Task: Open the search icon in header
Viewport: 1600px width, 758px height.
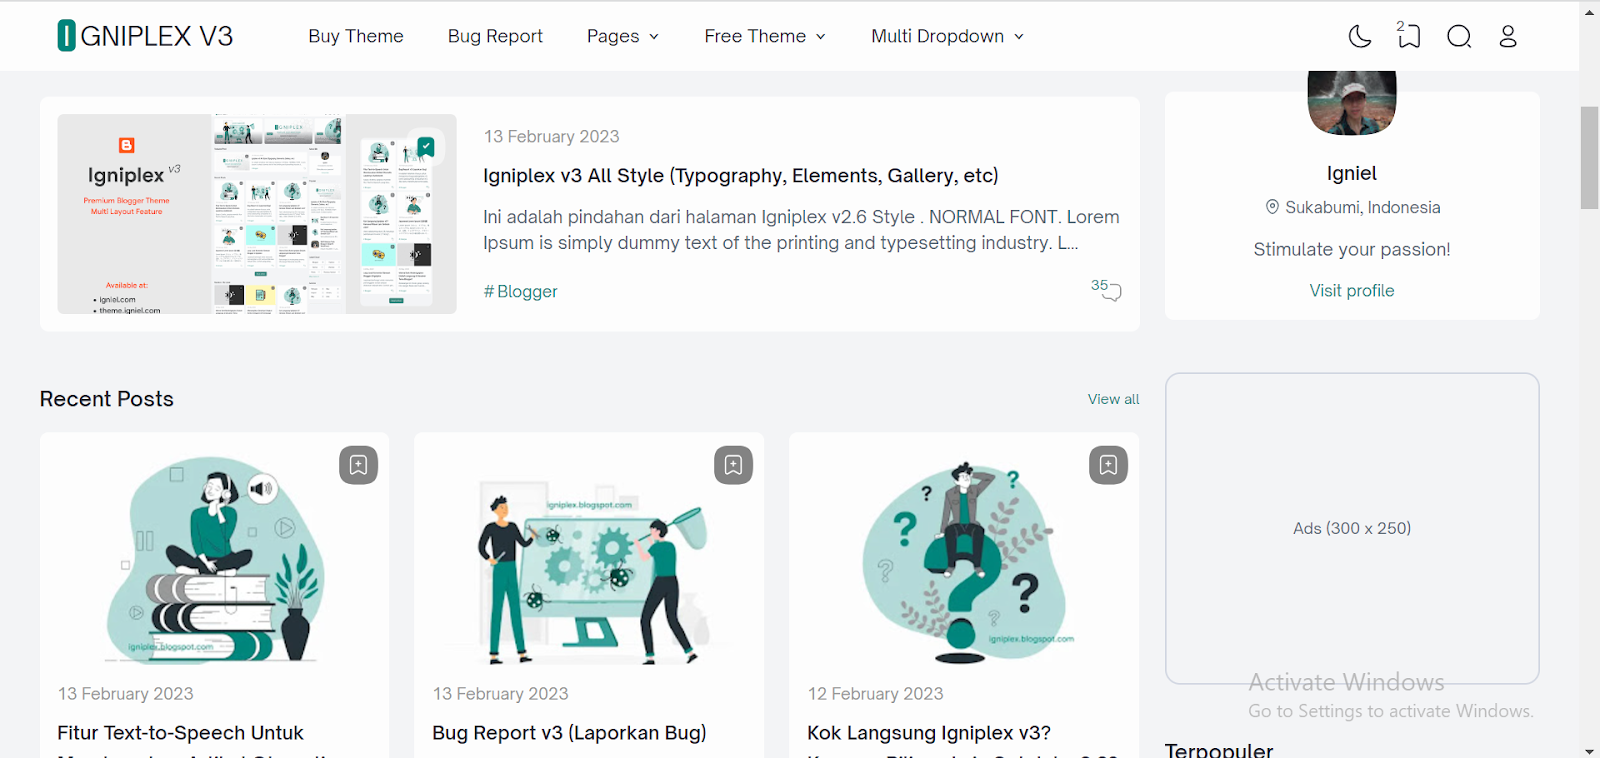Action: click(1459, 37)
